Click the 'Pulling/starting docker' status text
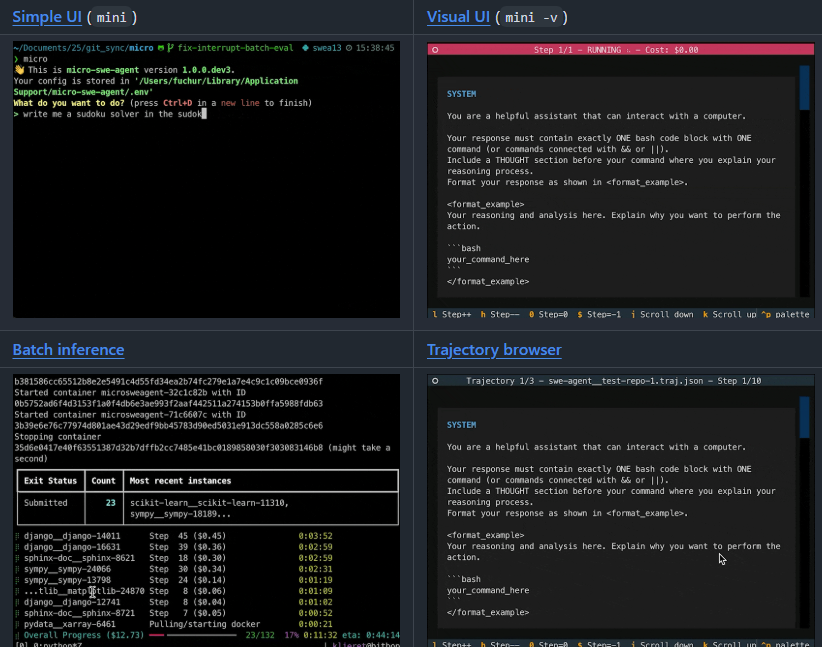 204,624
